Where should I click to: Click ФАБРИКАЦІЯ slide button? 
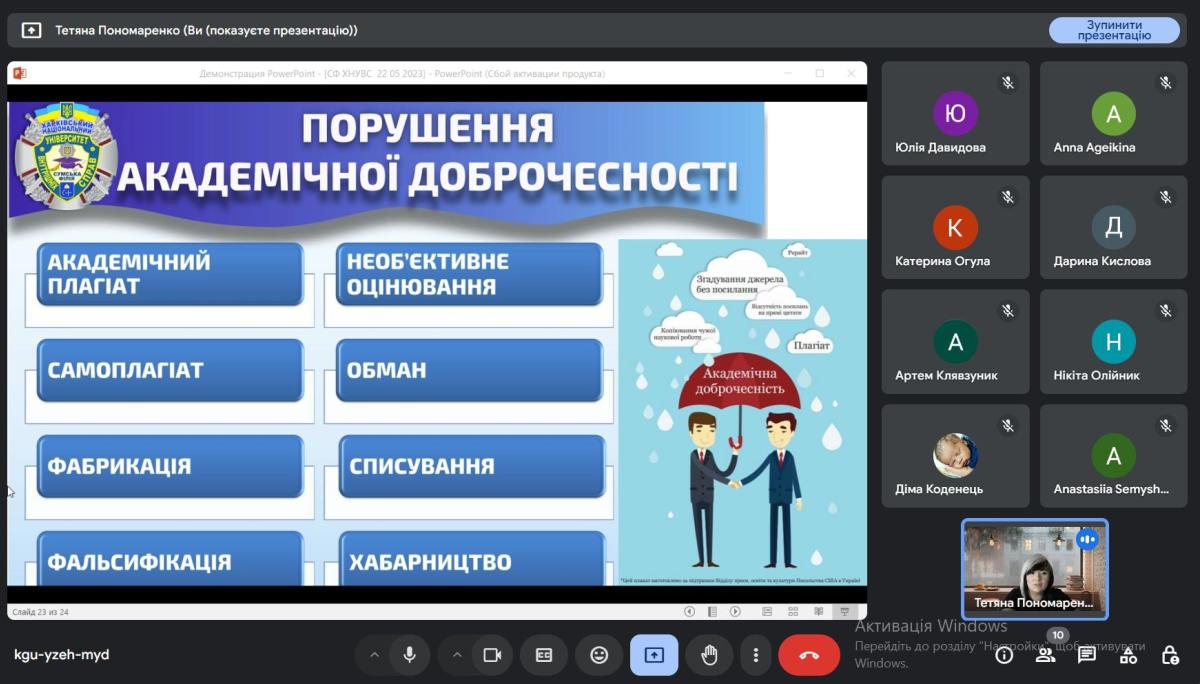click(170, 466)
